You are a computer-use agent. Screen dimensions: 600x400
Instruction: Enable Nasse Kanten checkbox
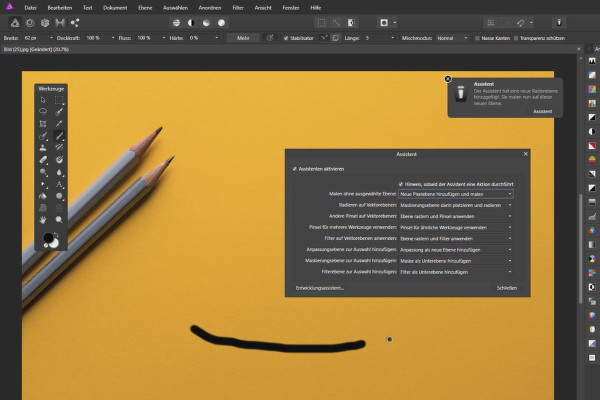477,38
